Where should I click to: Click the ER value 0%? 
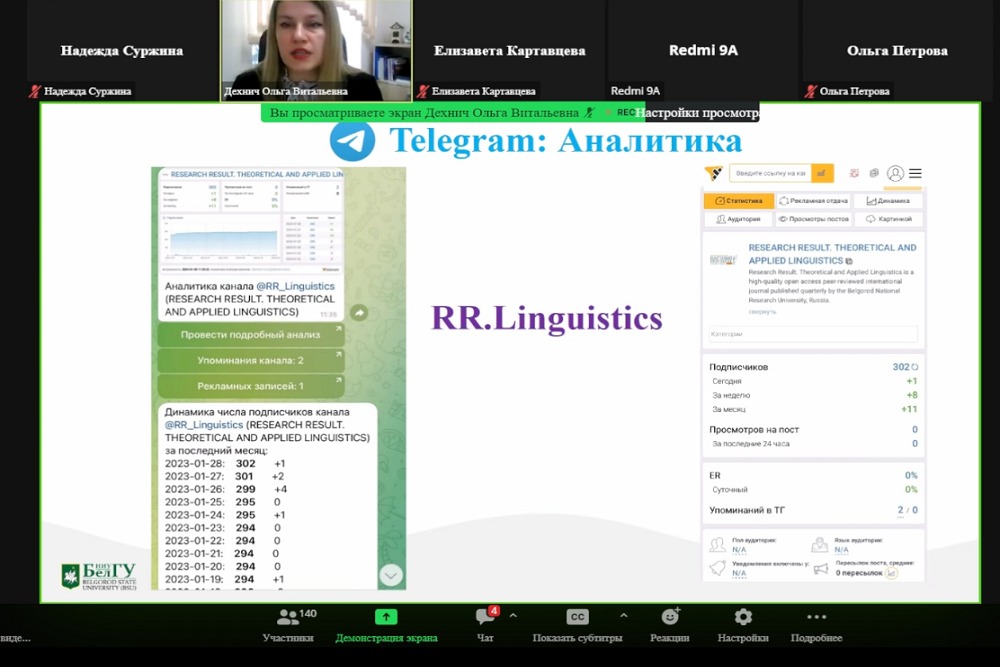coord(911,476)
